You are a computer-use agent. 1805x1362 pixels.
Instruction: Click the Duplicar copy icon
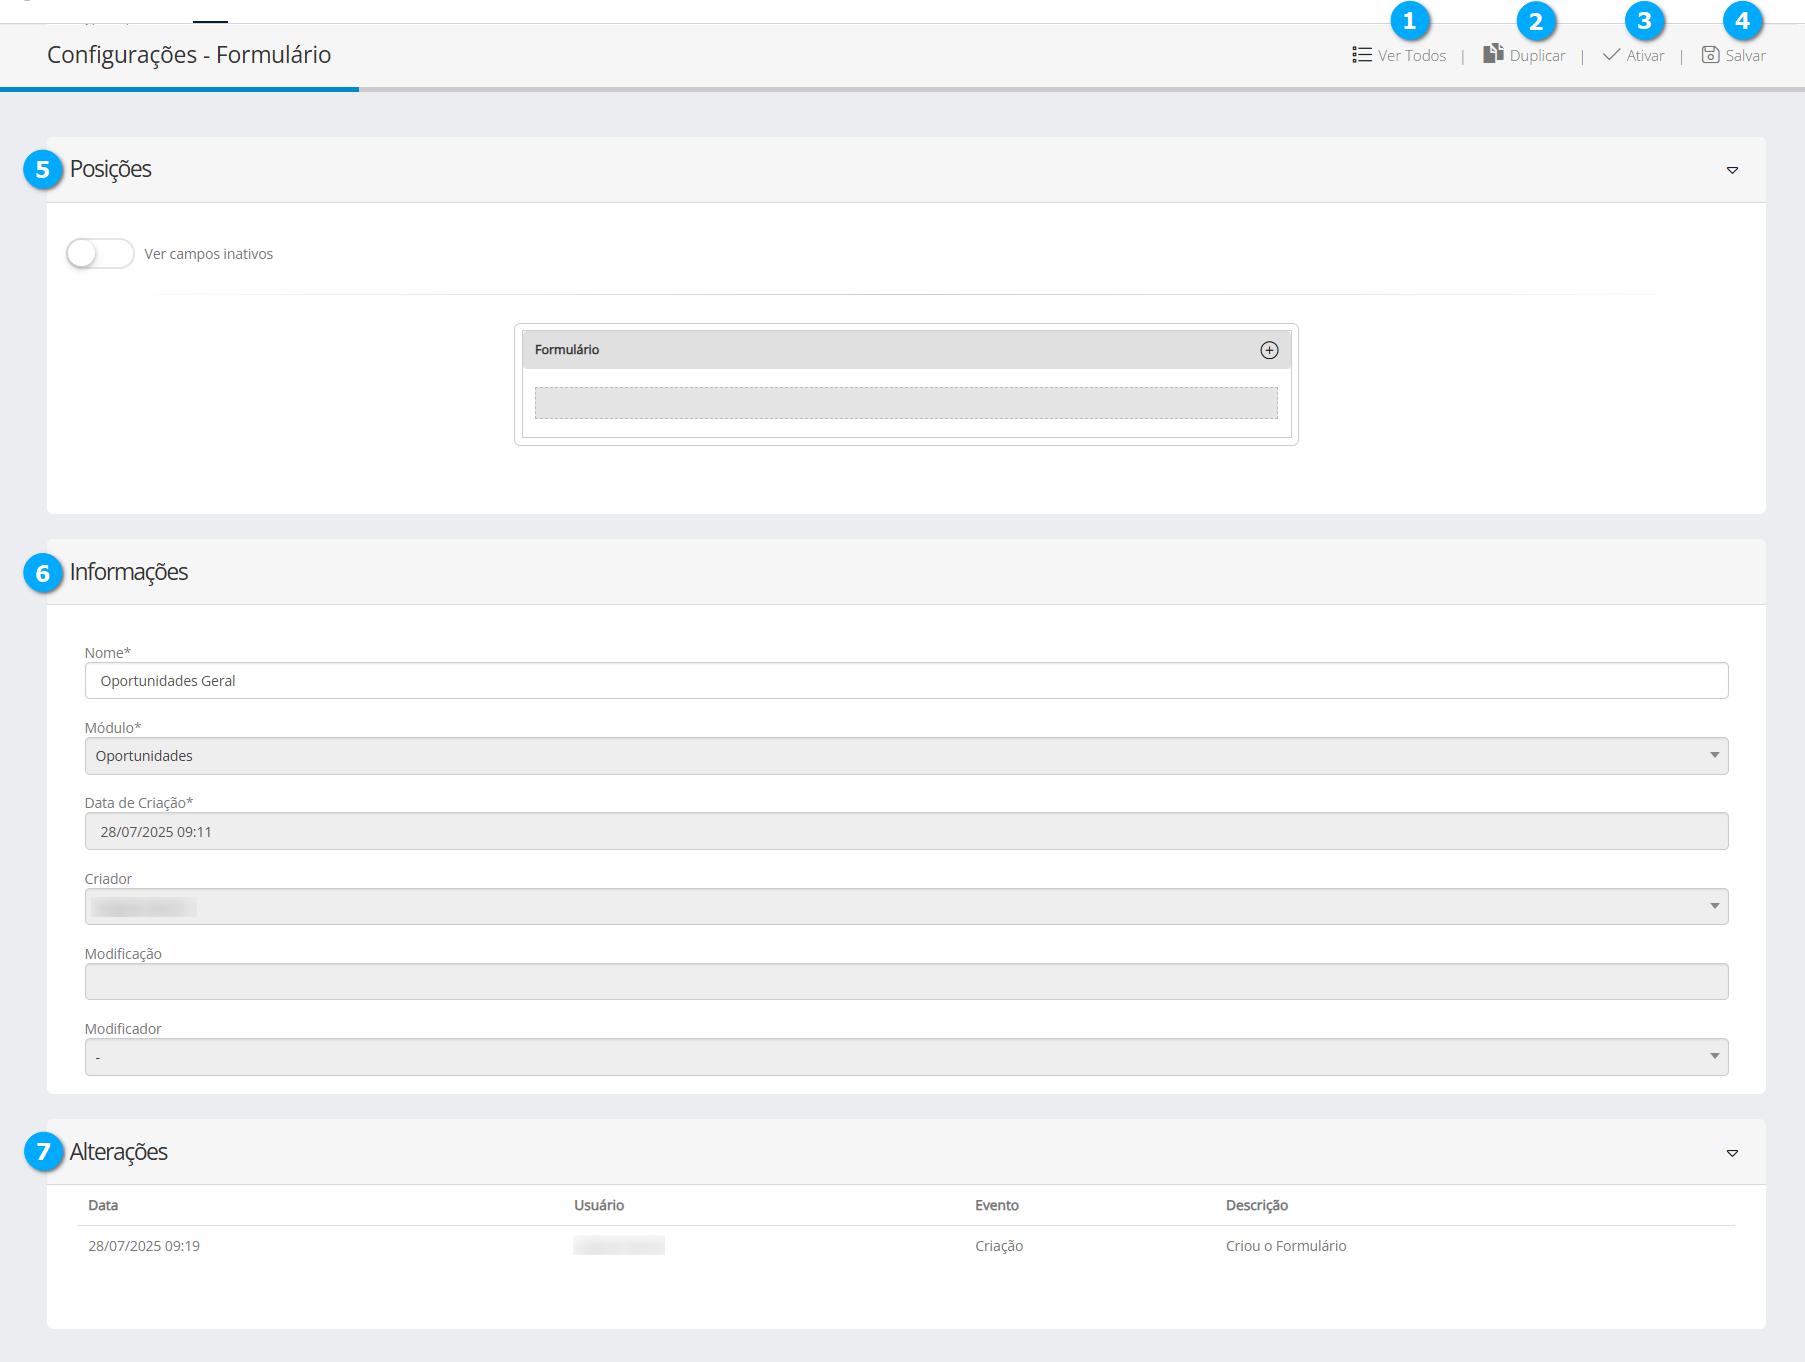tap(1493, 54)
